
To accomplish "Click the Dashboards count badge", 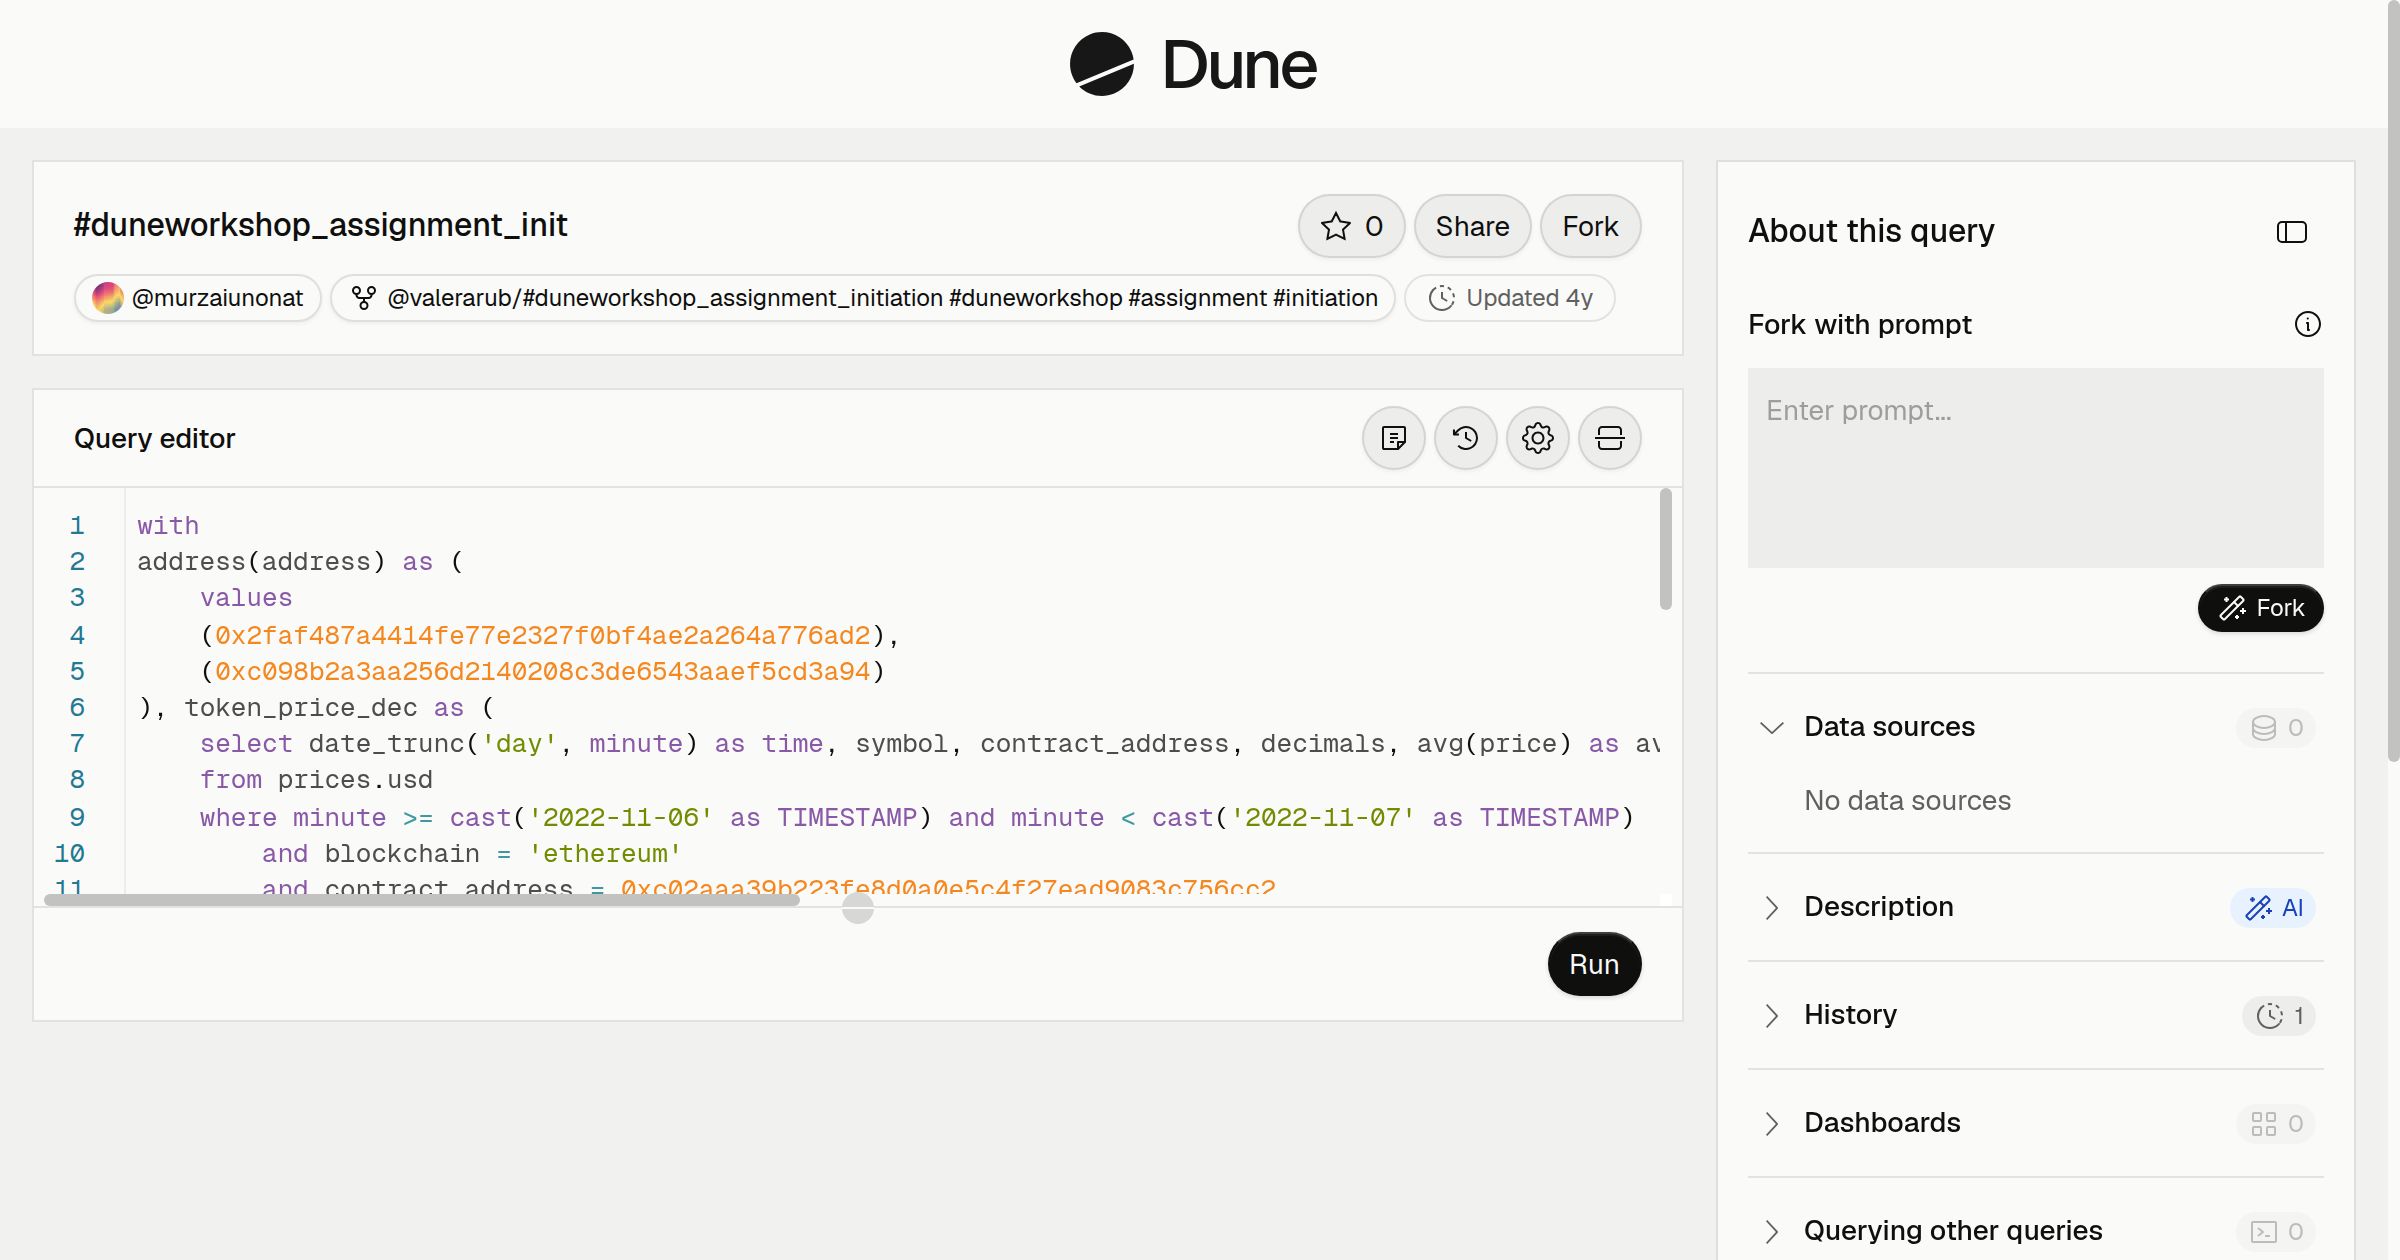I will click(2276, 1123).
